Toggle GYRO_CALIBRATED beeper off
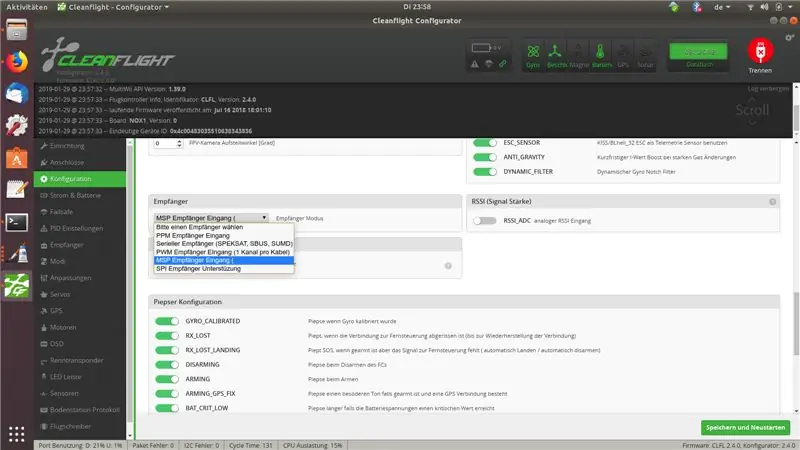Image resolution: width=800 pixels, height=450 pixels. [167, 321]
